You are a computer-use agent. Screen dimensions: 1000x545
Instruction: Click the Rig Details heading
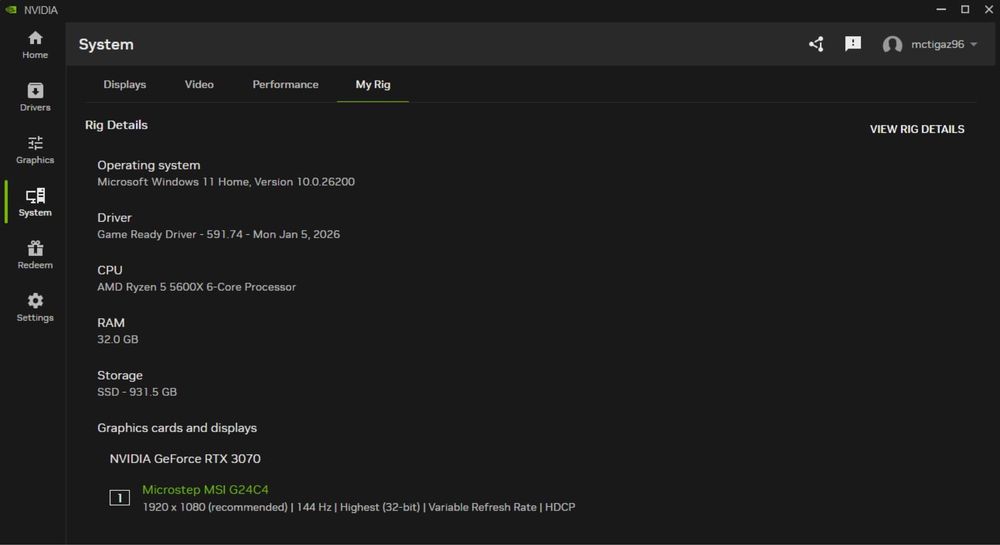tap(116, 125)
